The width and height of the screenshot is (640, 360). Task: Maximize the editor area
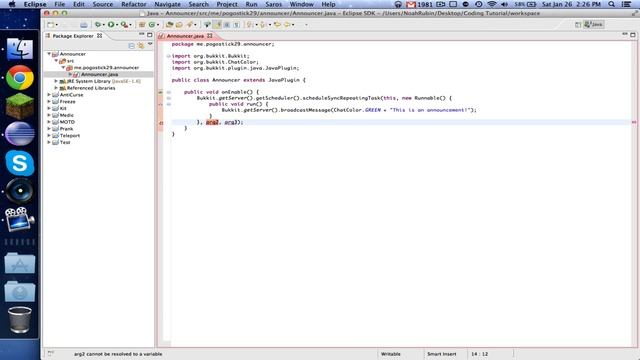coord(633,35)
